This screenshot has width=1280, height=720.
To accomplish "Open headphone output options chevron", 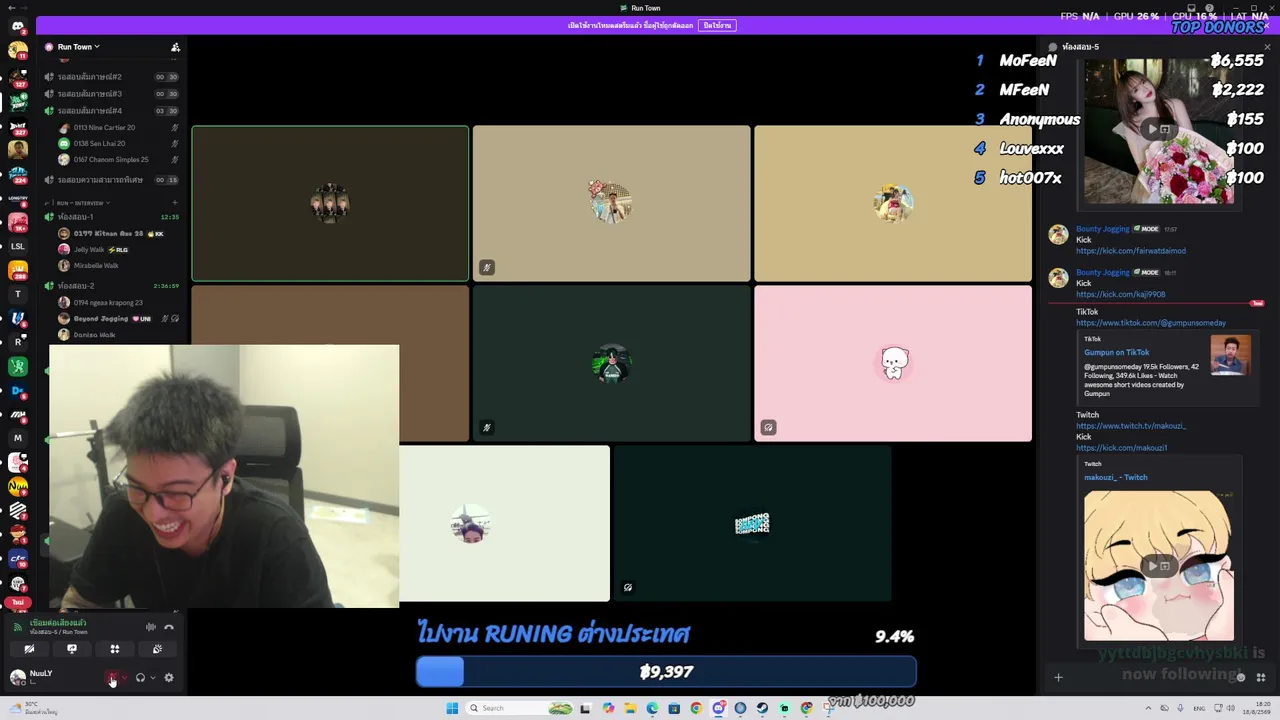I will point(151,678).
